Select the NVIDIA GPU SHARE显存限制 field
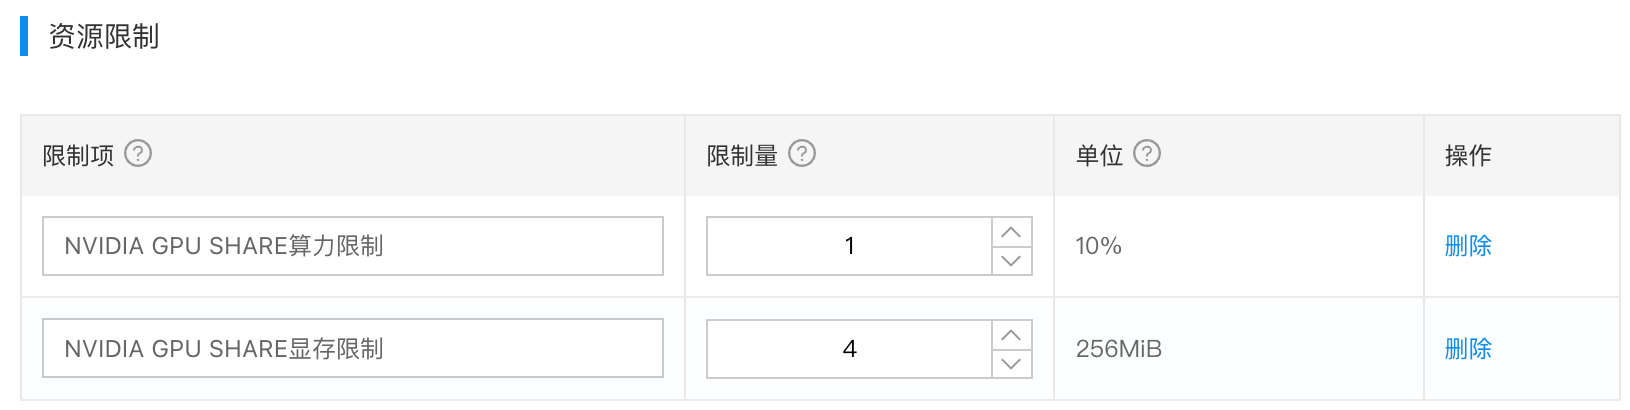 click(353, 349)
